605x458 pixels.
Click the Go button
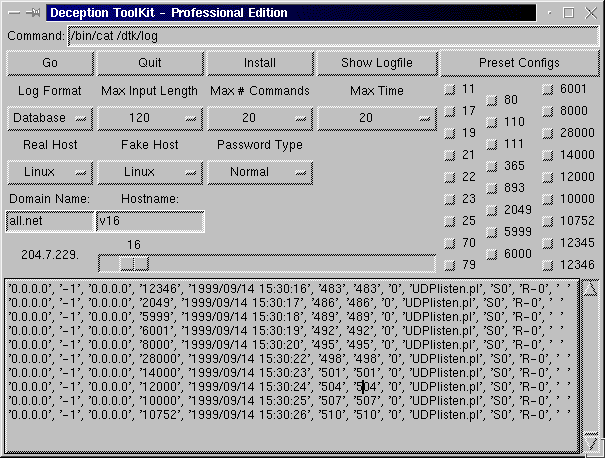pos(50,63)
